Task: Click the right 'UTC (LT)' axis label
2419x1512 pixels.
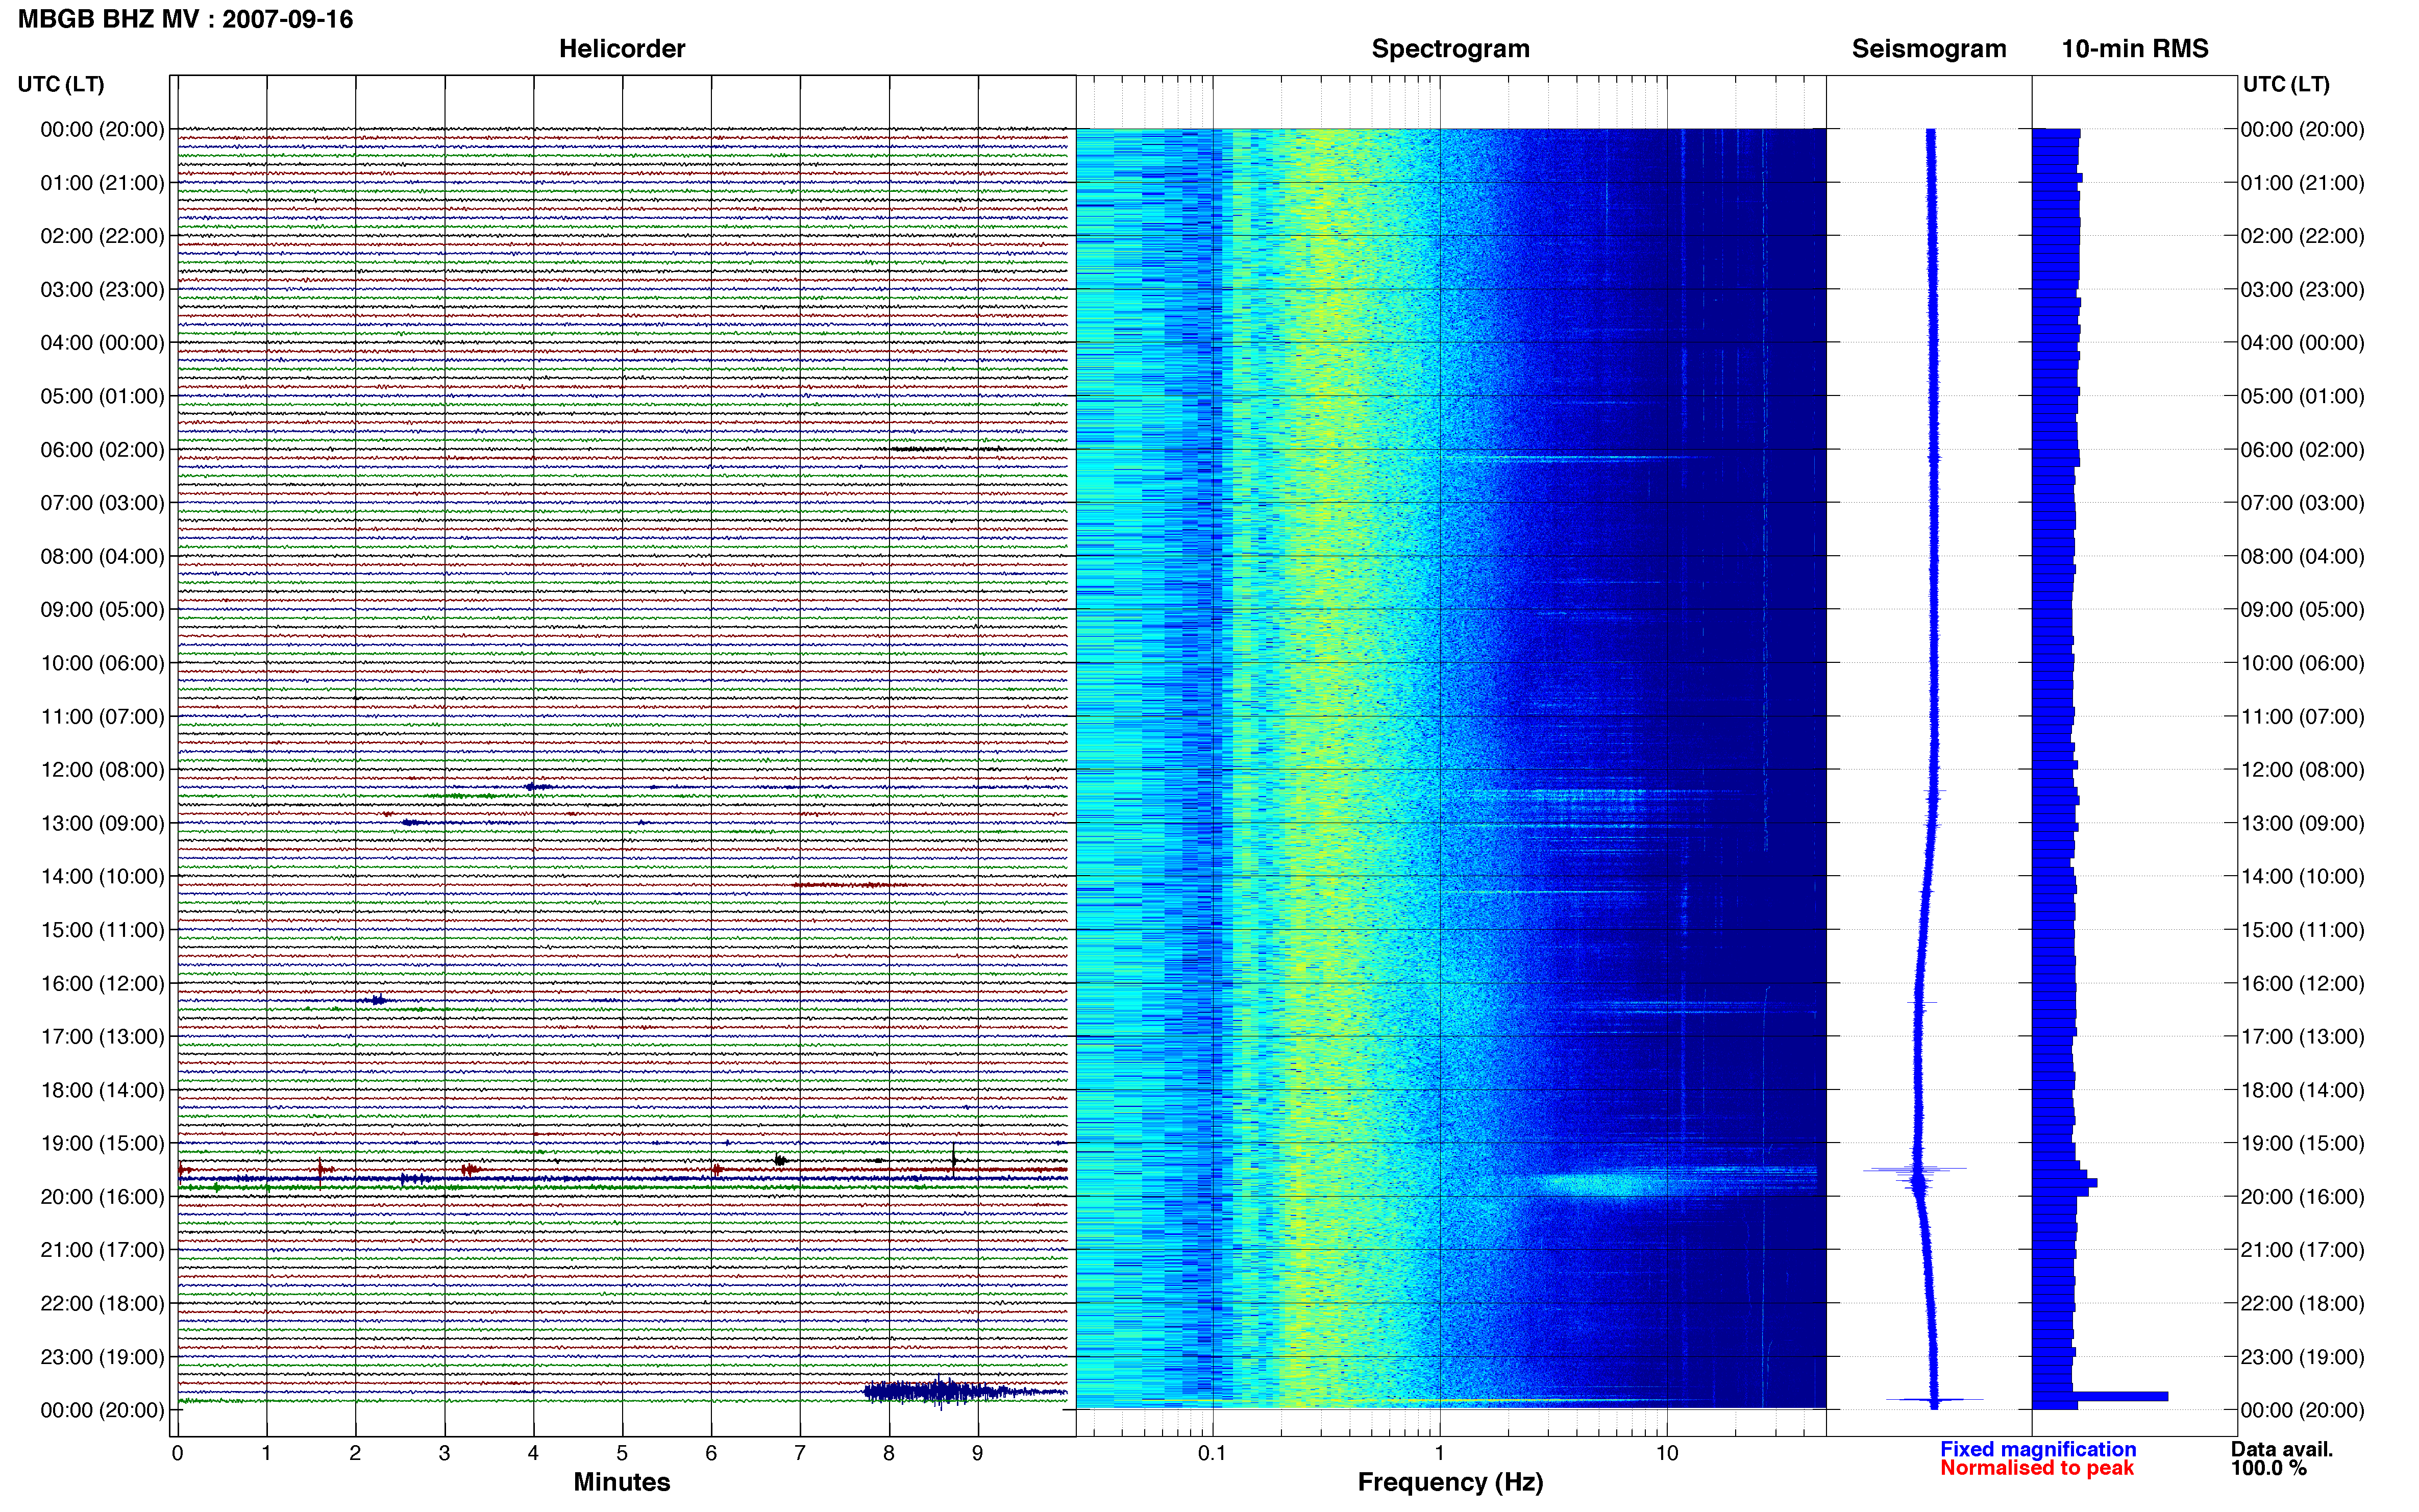Action: coord(2286,84)
